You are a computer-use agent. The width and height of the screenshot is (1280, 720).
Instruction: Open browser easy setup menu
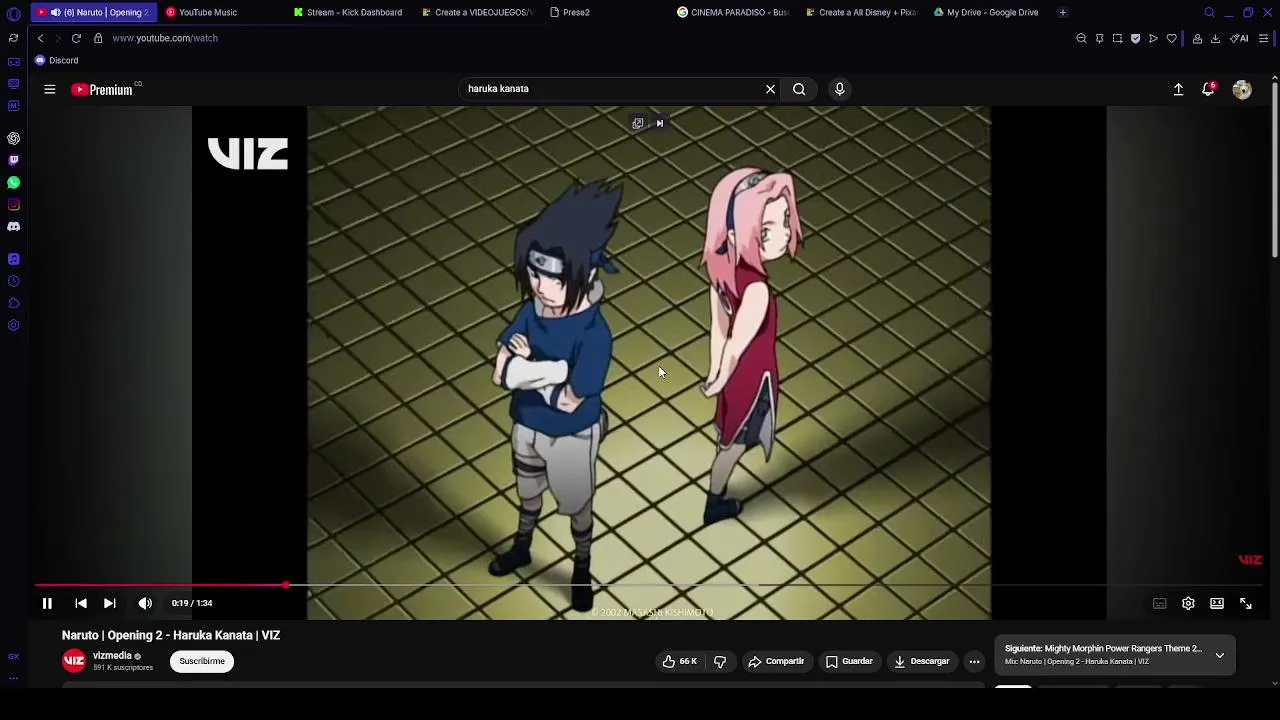(x=1264, y=38)
